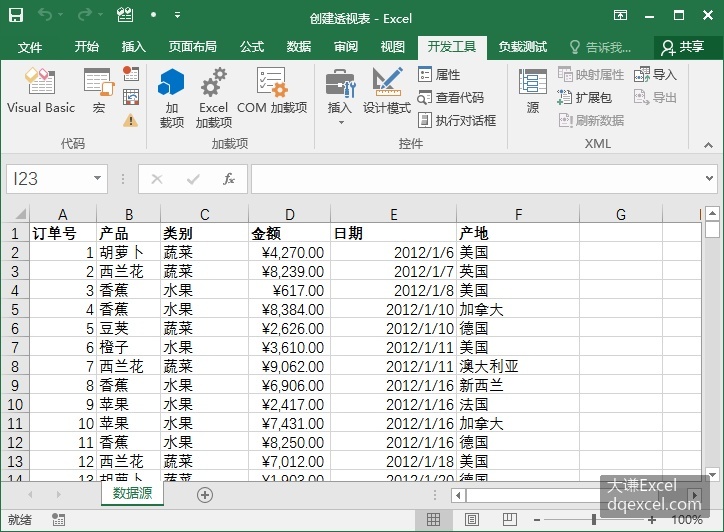
Task: Click the zoom slider handle
Action: (594, 520)
